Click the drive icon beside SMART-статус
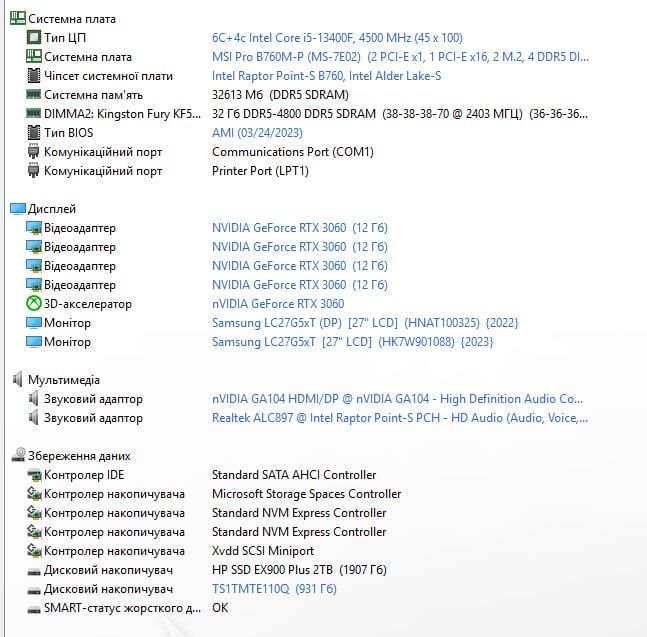 point(34,609)
